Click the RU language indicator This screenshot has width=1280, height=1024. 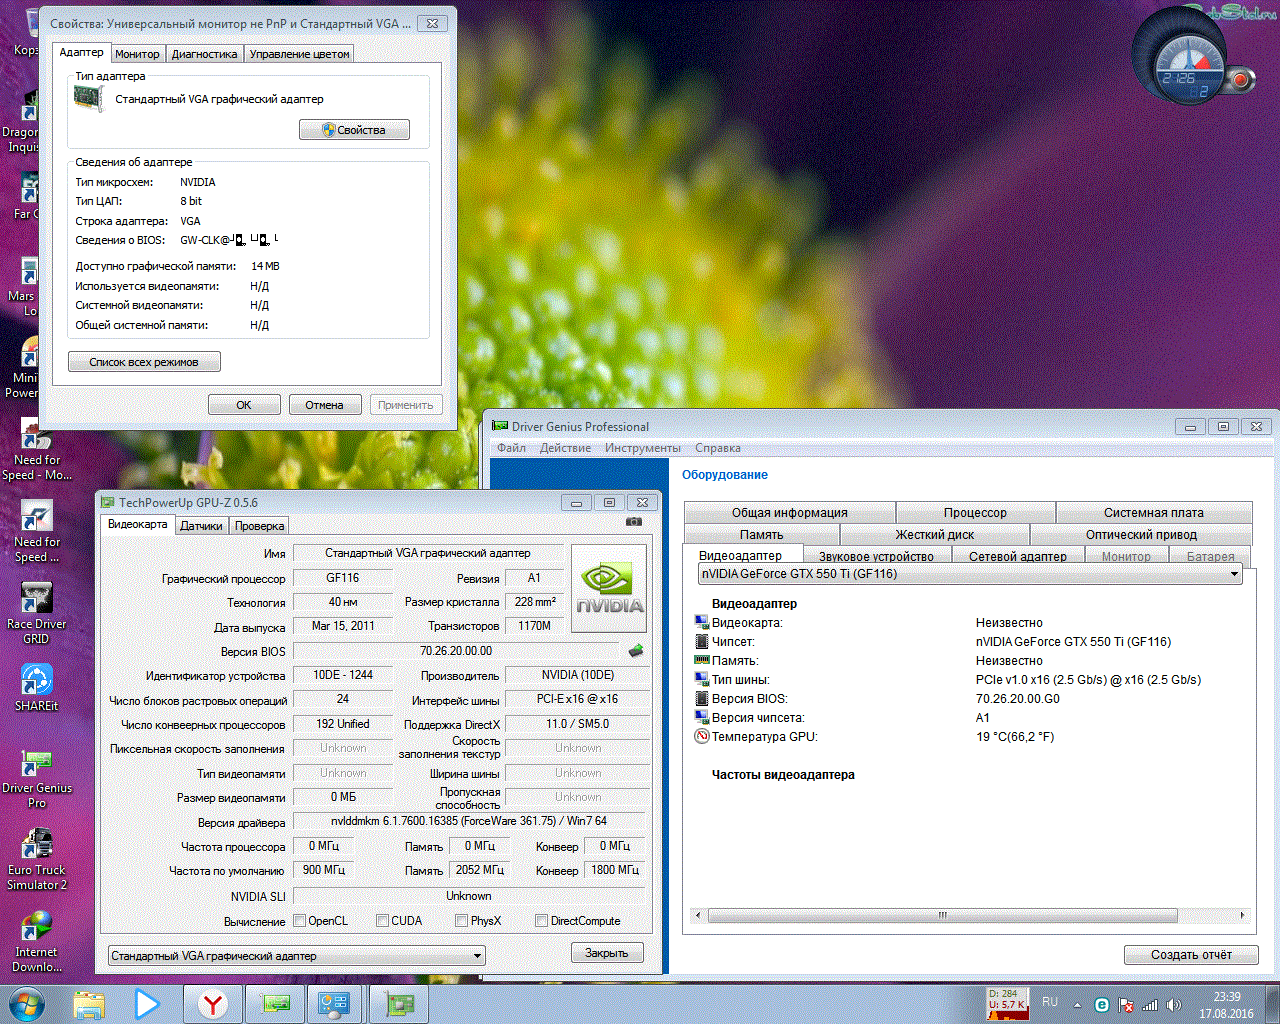point(1050,1002)
